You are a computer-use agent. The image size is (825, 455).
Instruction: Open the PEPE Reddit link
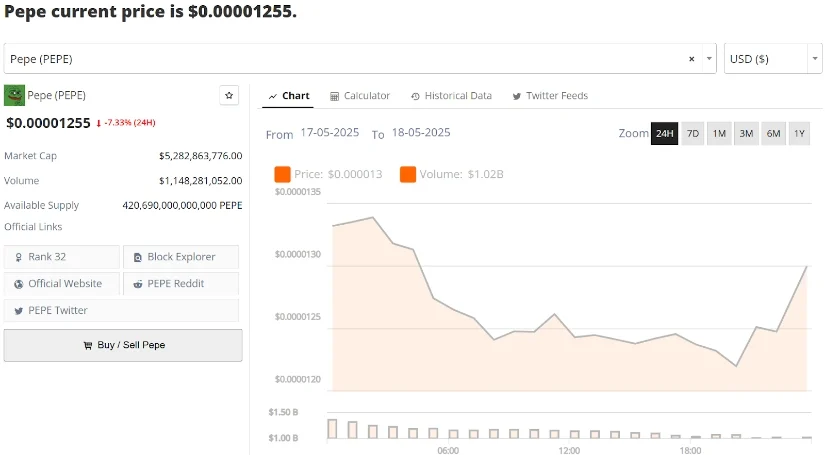[181, 284]
